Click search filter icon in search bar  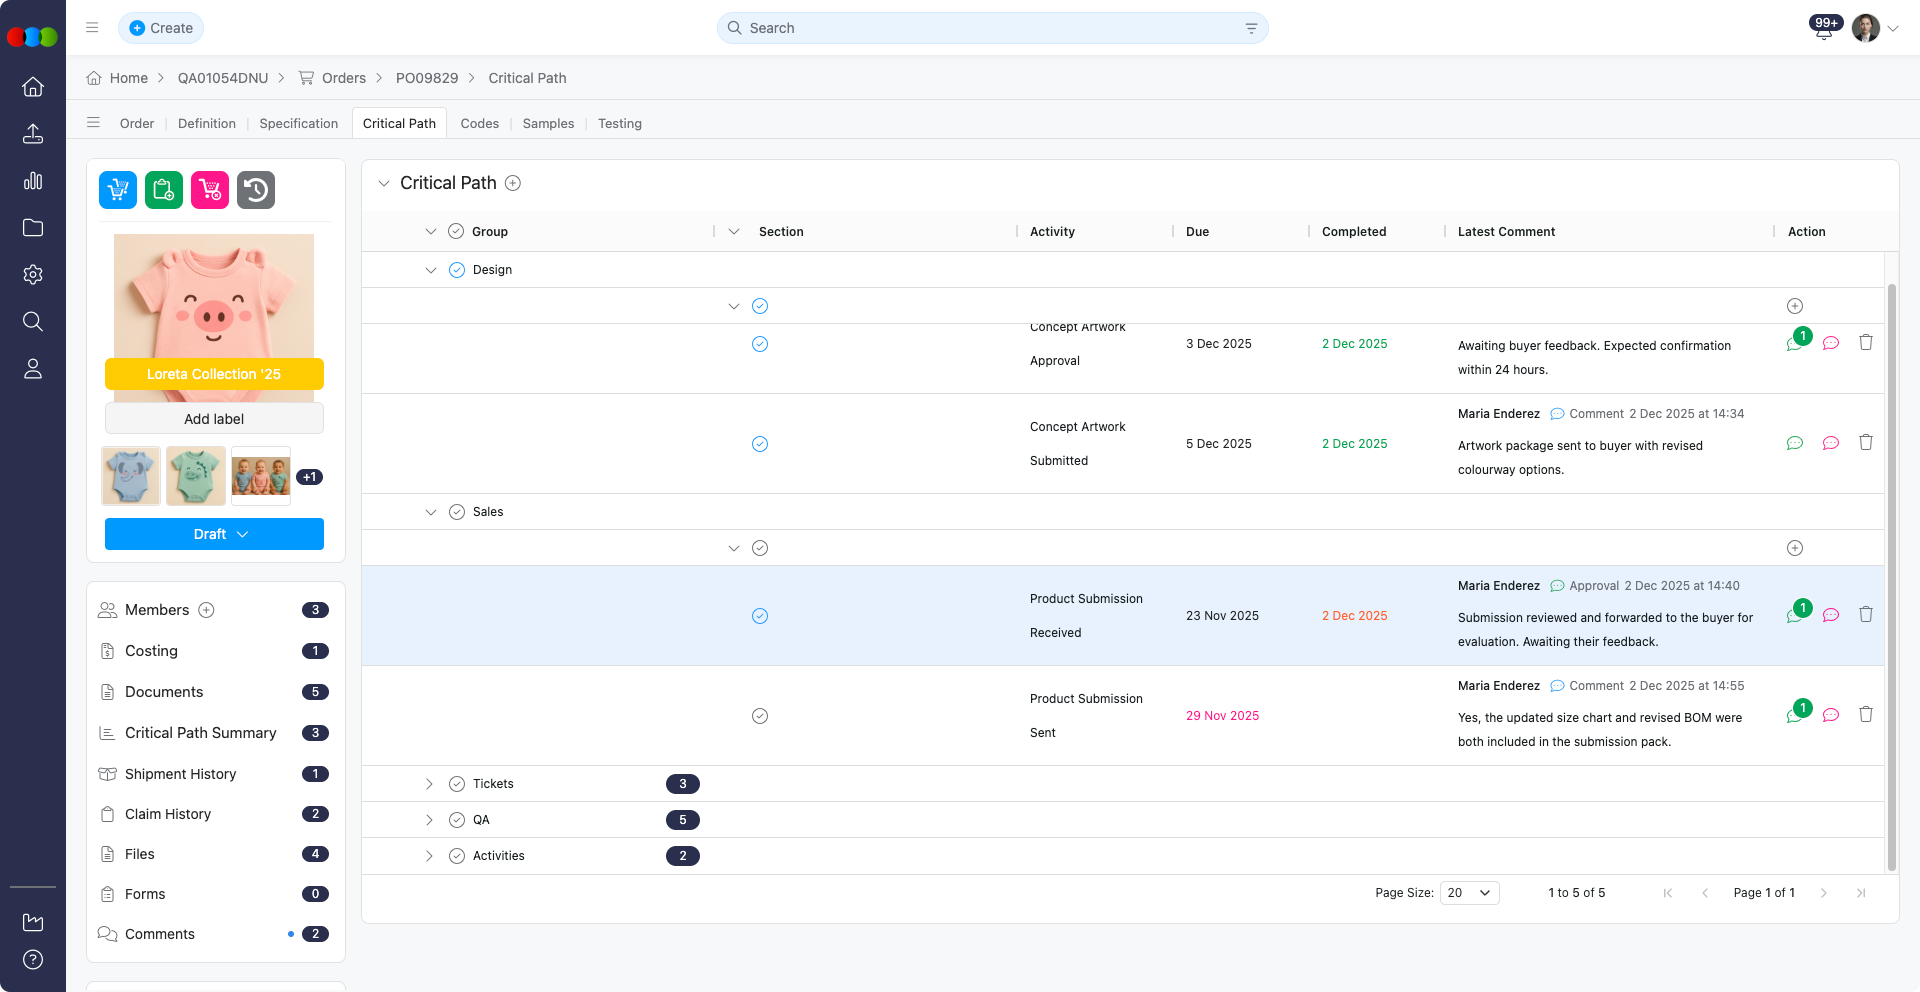pyautogui.click(x=1251, y=28)
